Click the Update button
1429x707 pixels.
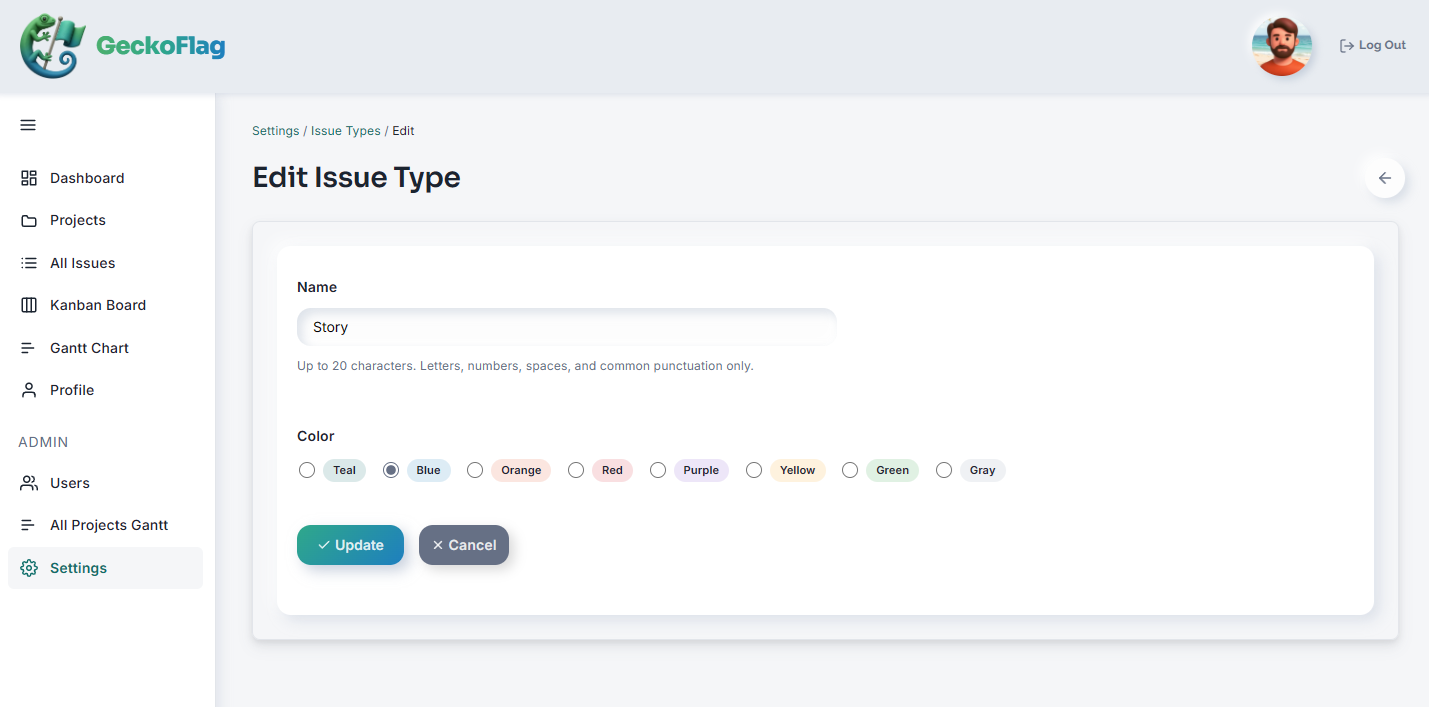(350, 545)
